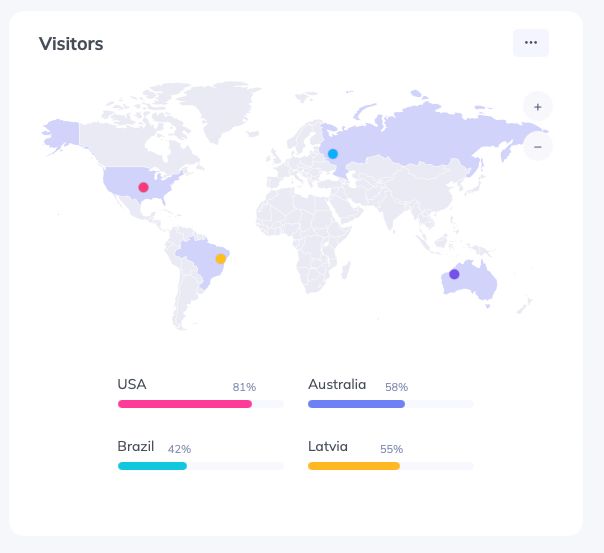
Task: Click the pink marker on USA
Action: pos(143,187)
